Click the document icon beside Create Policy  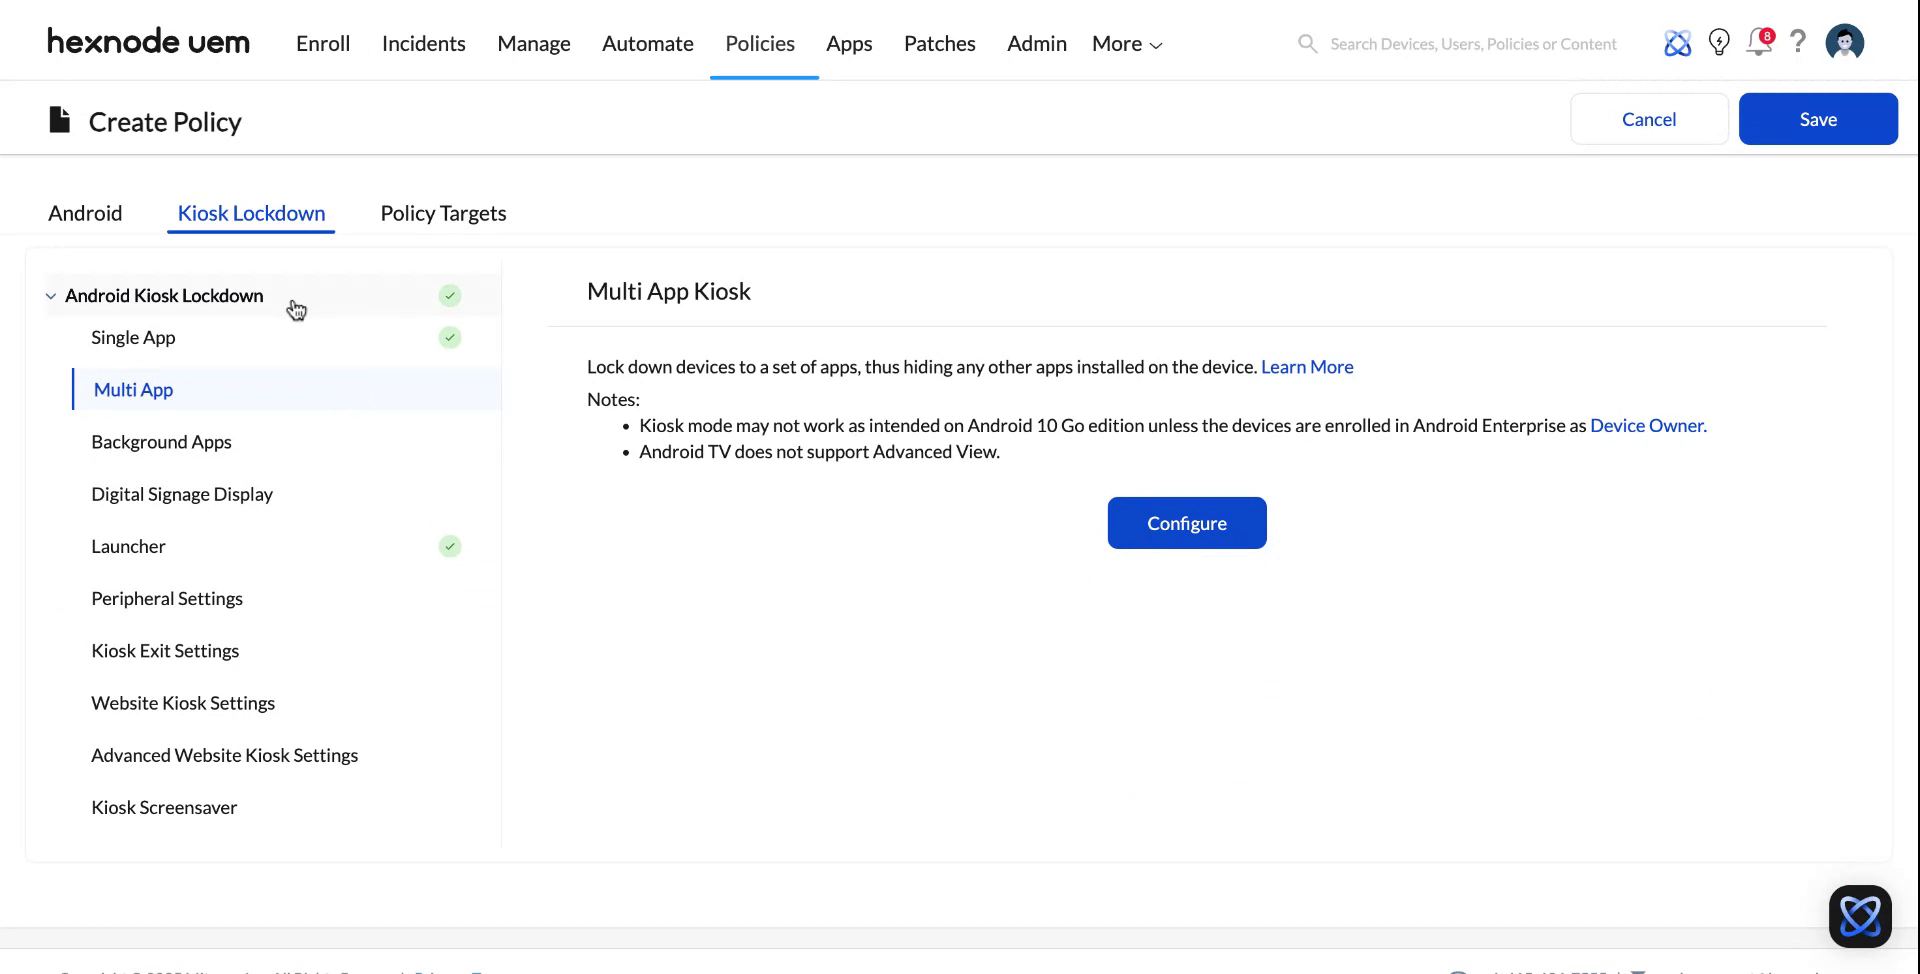(x=59, y=119)
